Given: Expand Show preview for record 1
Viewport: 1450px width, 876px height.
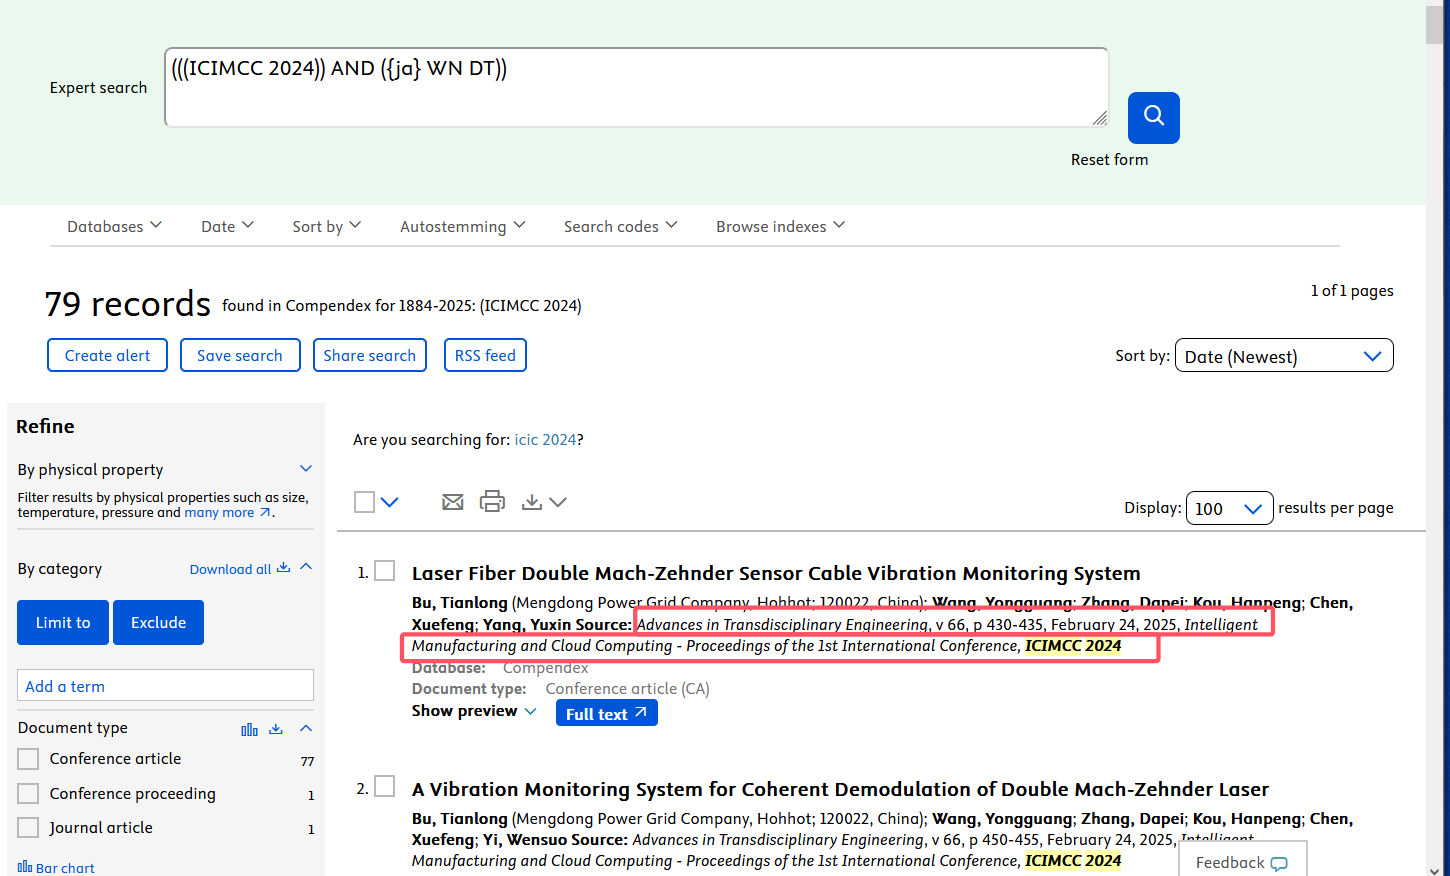Looking at the screenshot, I should click(474, 711).
